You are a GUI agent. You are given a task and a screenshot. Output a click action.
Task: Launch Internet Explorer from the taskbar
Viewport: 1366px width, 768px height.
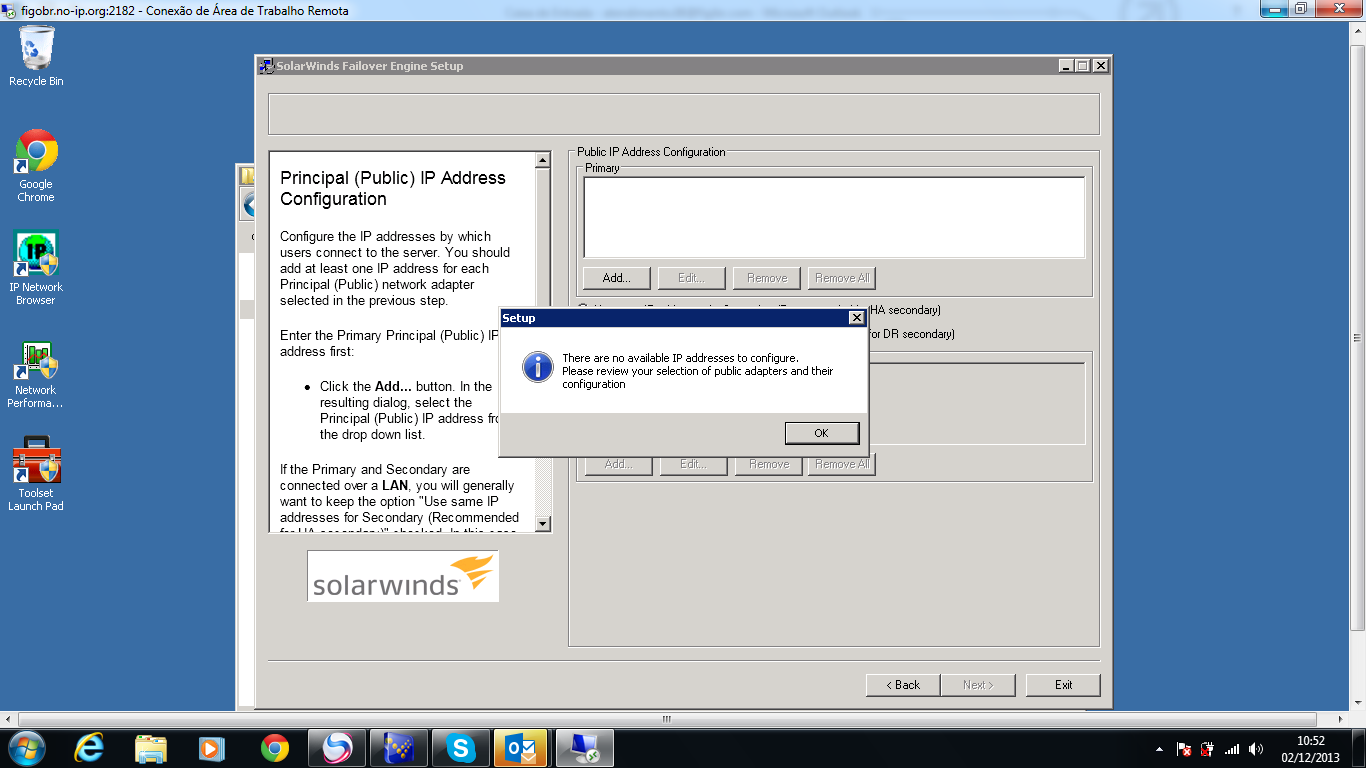tap(90, 748)
